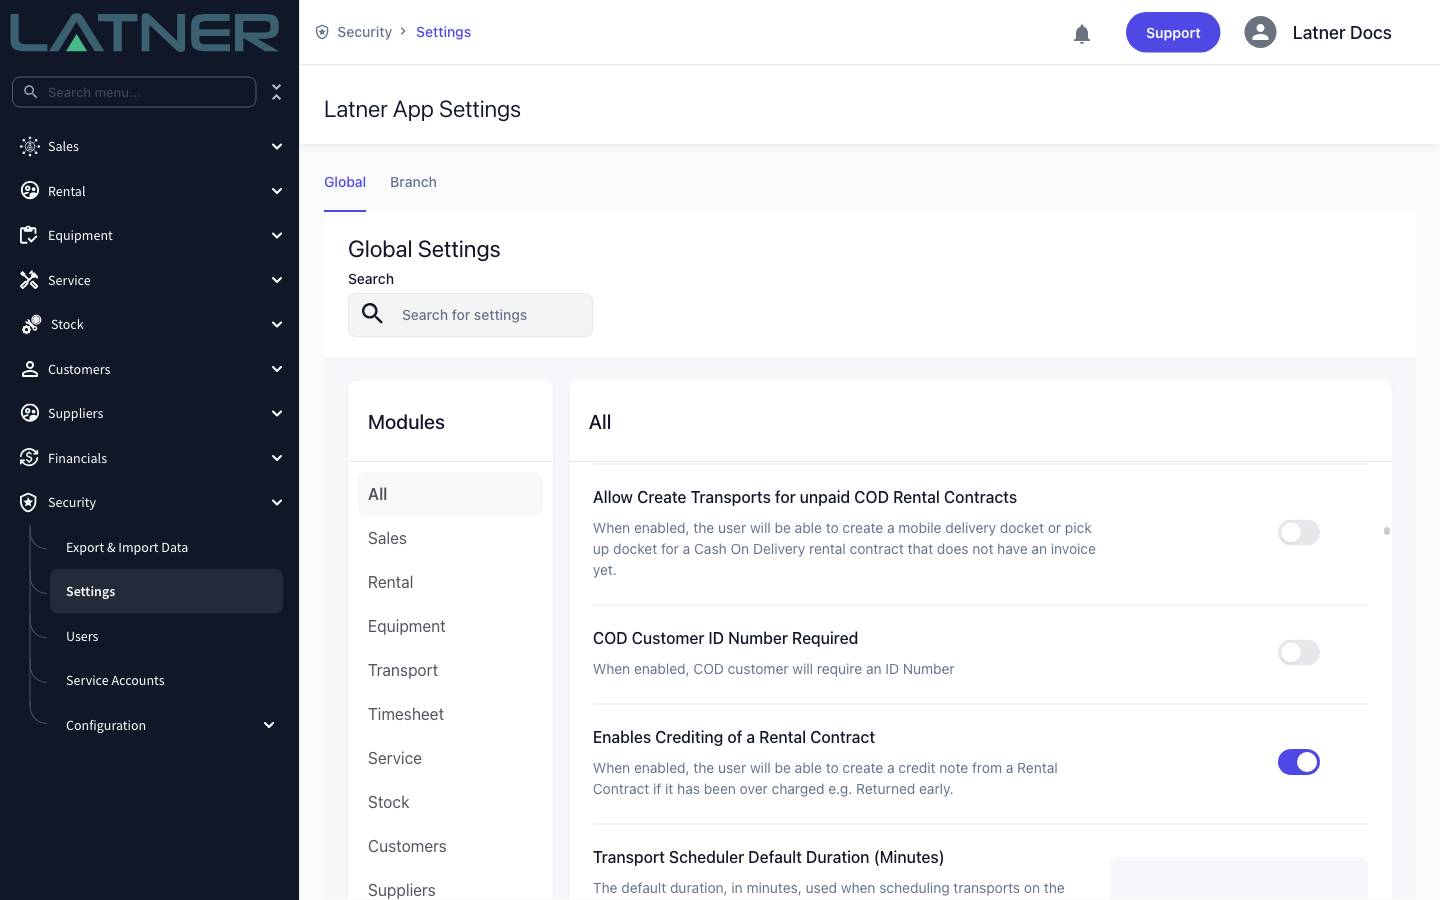The height and width of the screenshot is (900, 1440).
Task: Expand the Configuration submenu chevron
Action: [x=269, y=725]
